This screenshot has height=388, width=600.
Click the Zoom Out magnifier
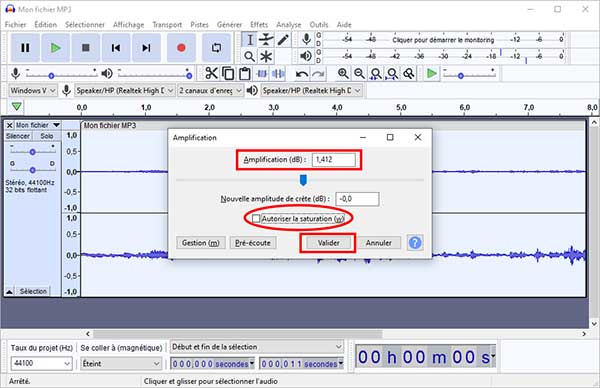[x=359, y=73]
